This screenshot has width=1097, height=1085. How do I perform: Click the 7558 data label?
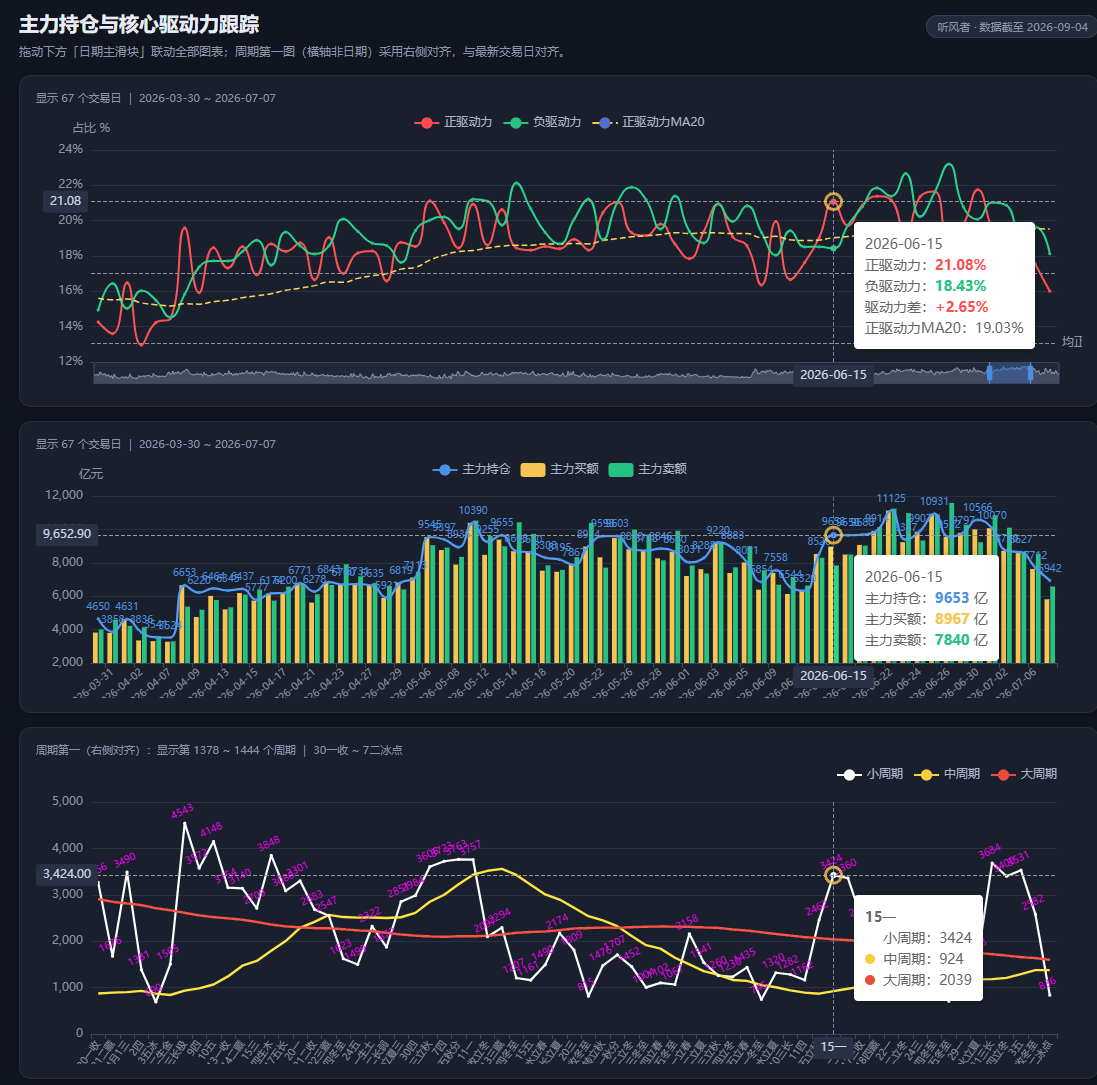775,558
